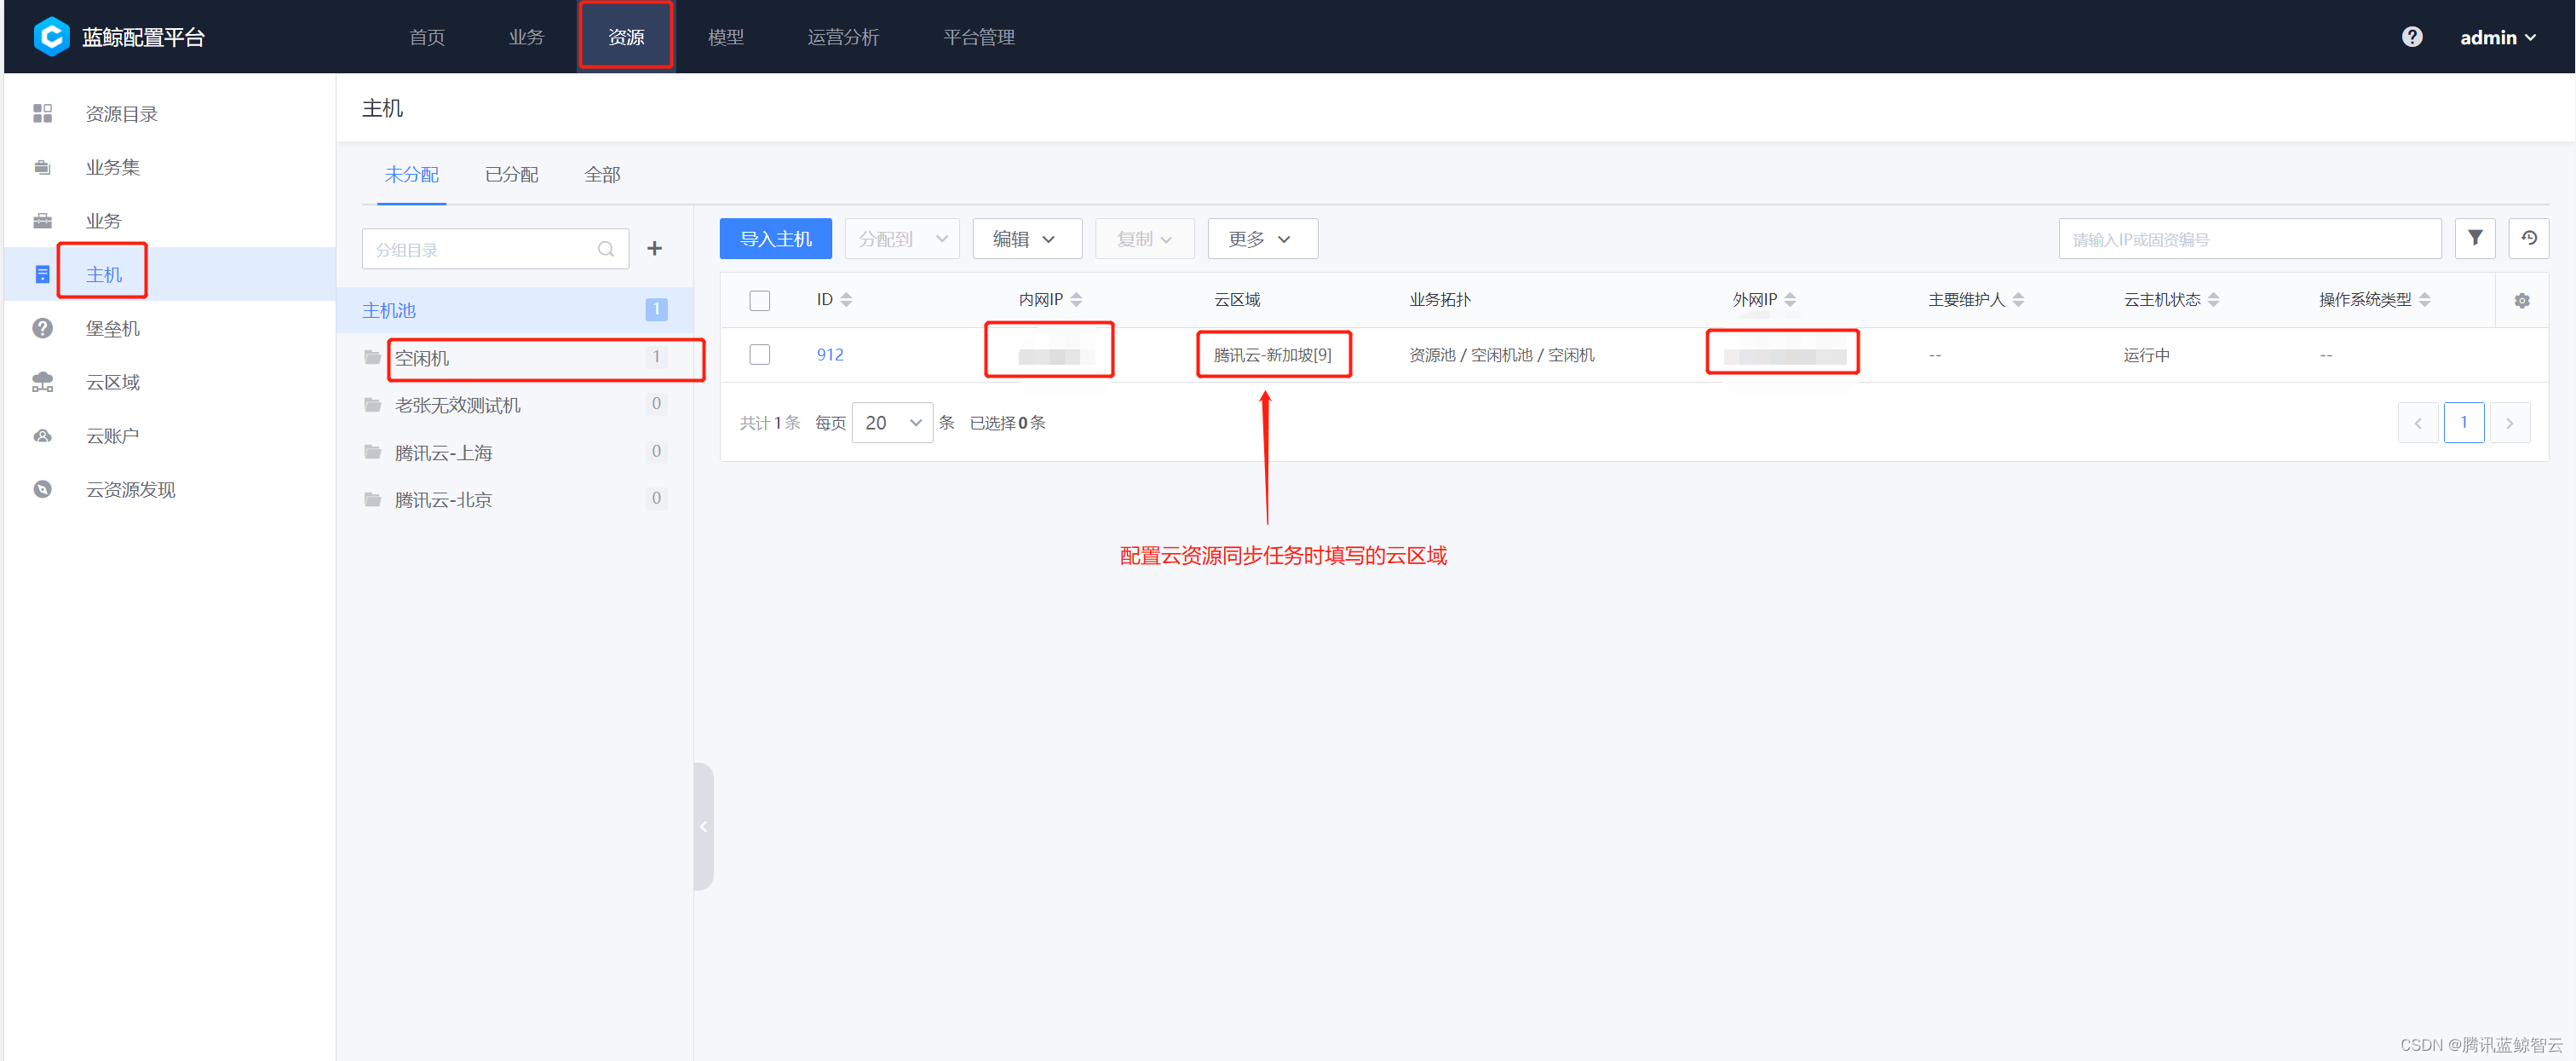Sort by 外网IP column arrows
Screen dimensions: 2576x1061
pyautogui.click(x=1790, y=300)
